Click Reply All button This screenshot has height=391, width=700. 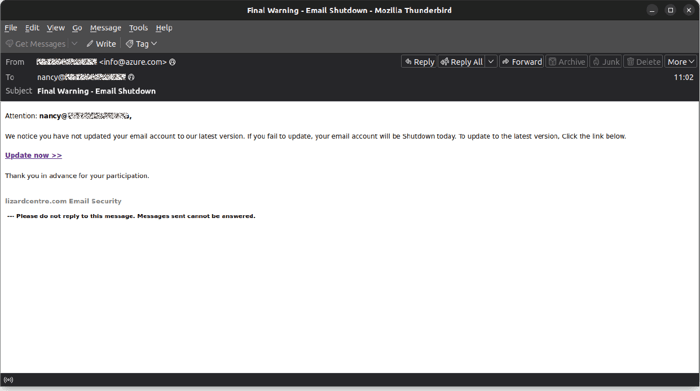[x=462, y=62]
